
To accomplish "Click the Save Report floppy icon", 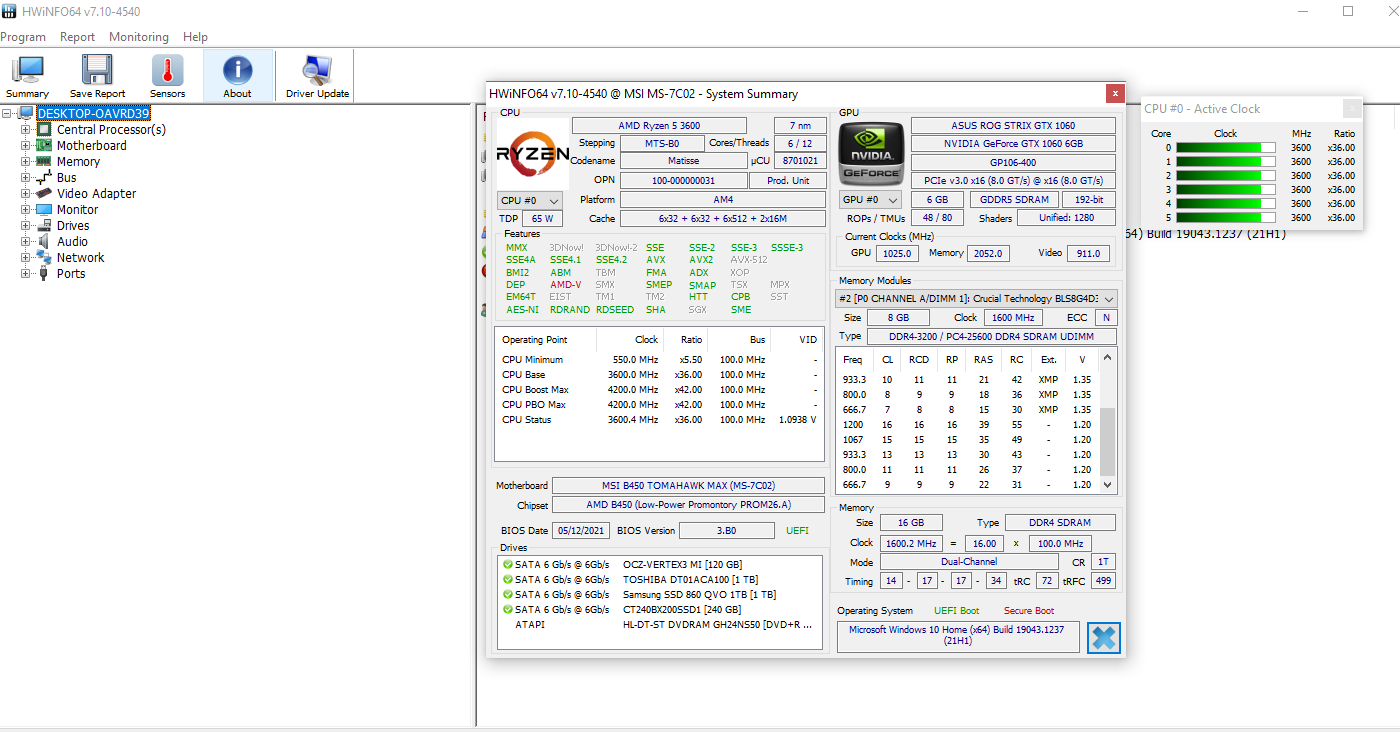I will pyautogui.click(x=97, y=70).
